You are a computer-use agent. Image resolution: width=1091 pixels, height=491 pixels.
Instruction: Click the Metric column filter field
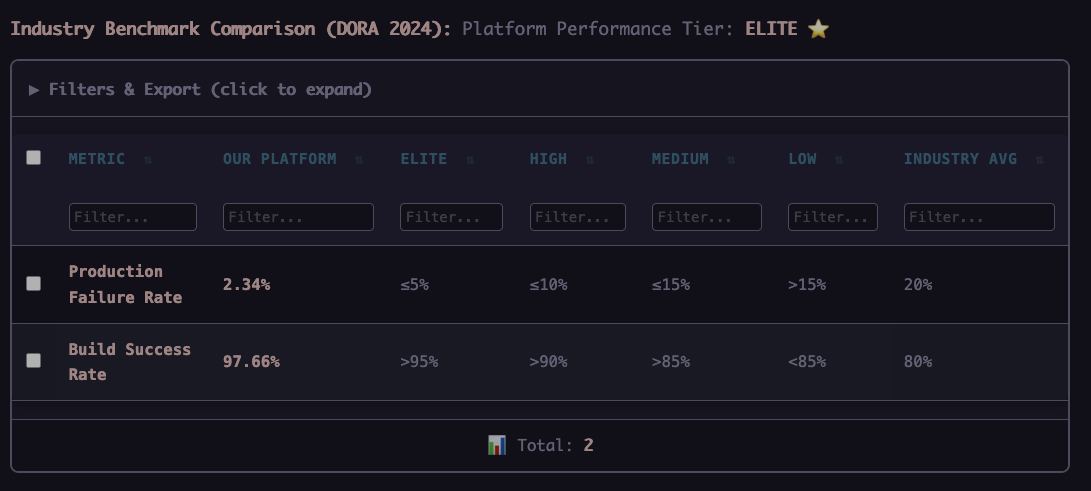tap(133, 217)
